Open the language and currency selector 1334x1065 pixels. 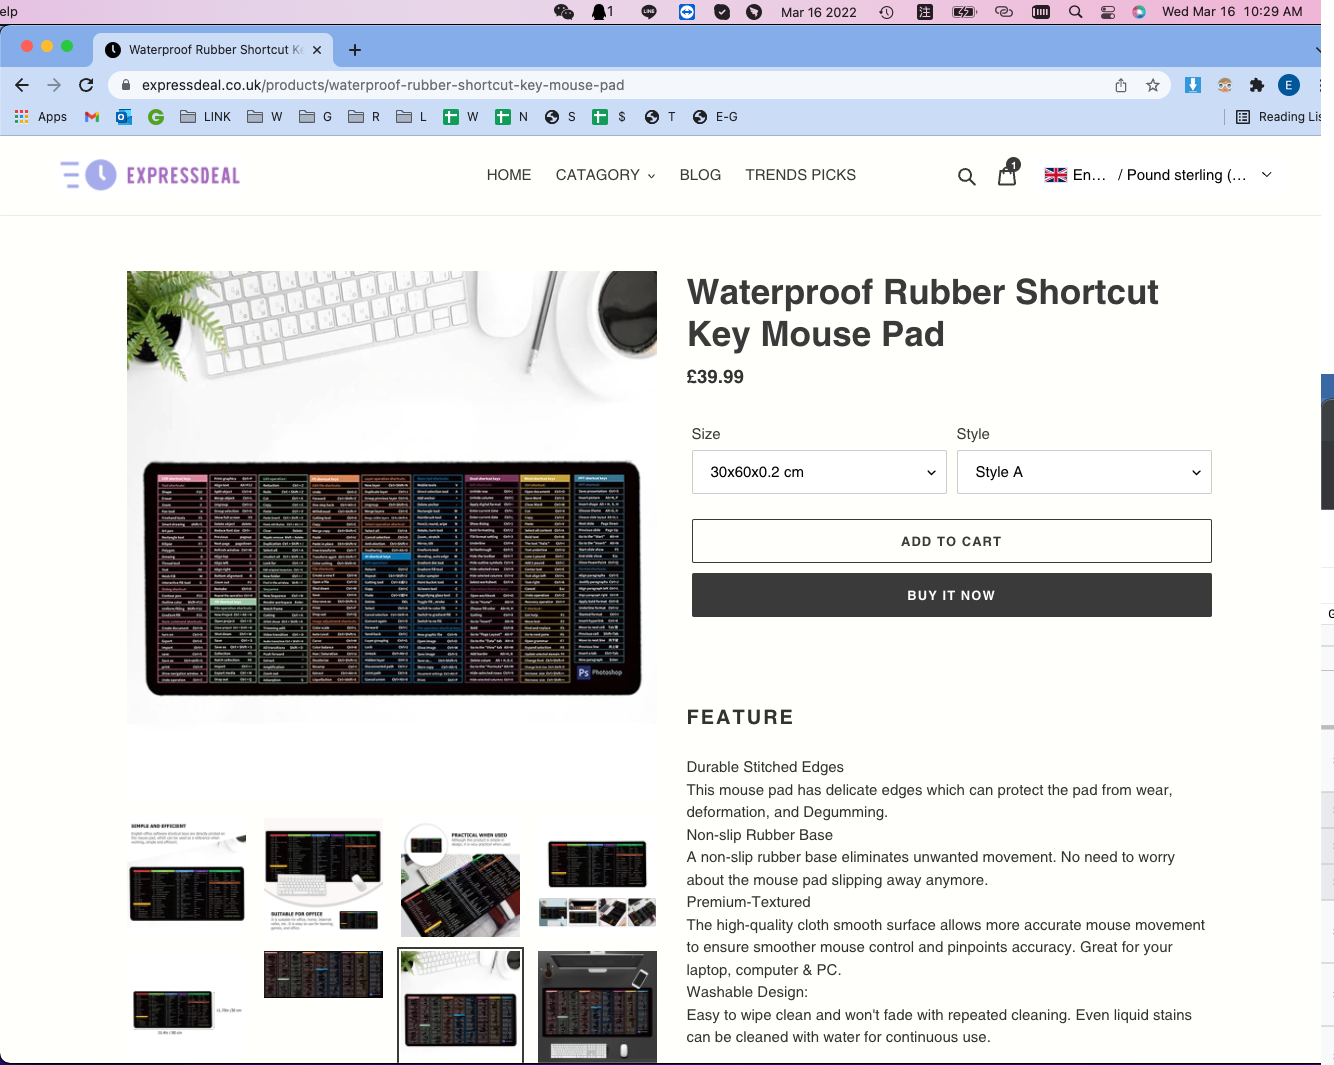tap(1158, 175)
